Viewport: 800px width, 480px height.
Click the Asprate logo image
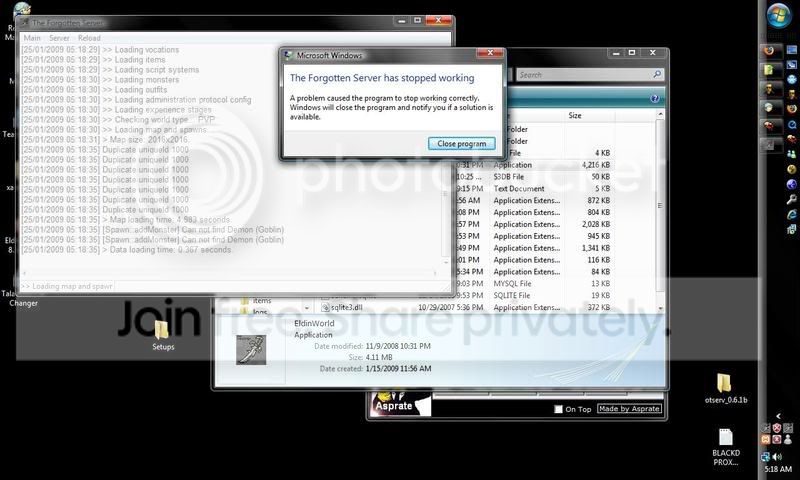click(x=401, y=404)
